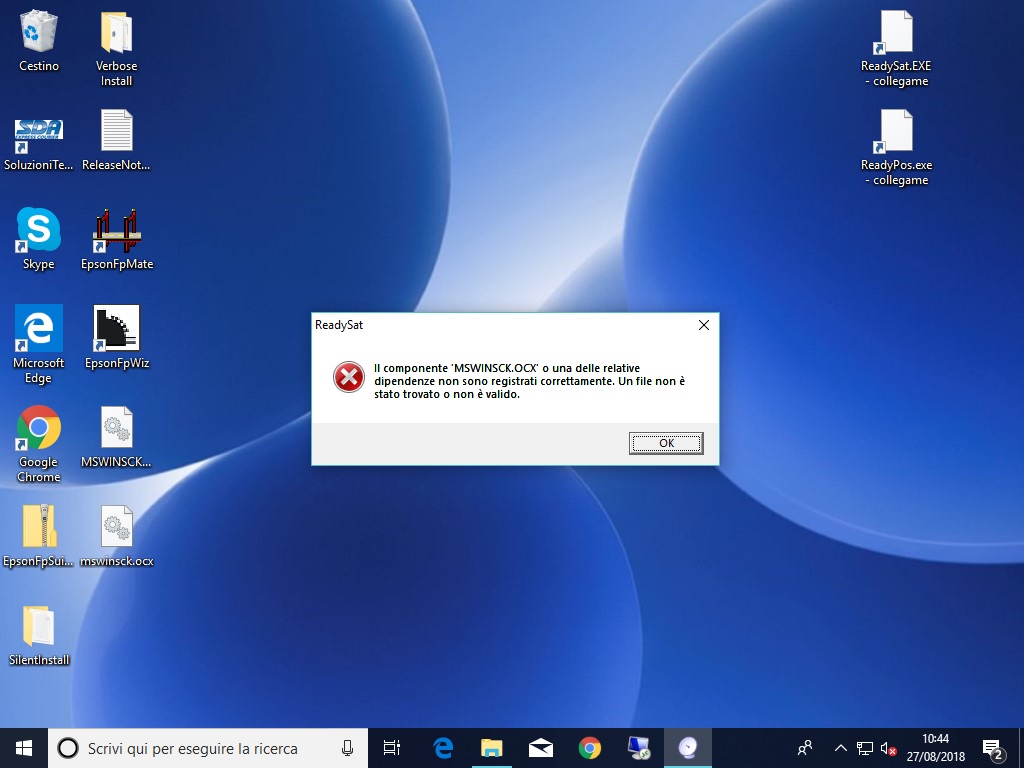Open the network status tray icon
This screenshot has height=768, width=1024.
(865, 748)
